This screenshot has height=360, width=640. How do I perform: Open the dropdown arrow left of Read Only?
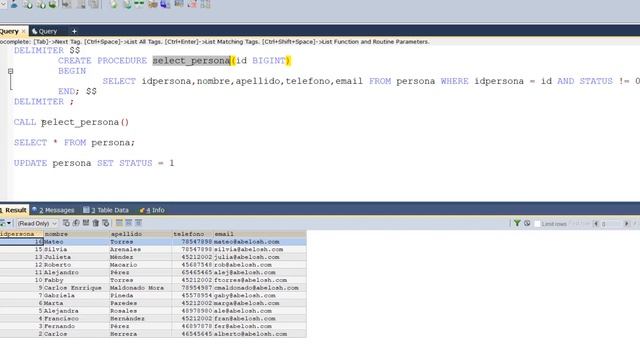(x=9, y=223)
